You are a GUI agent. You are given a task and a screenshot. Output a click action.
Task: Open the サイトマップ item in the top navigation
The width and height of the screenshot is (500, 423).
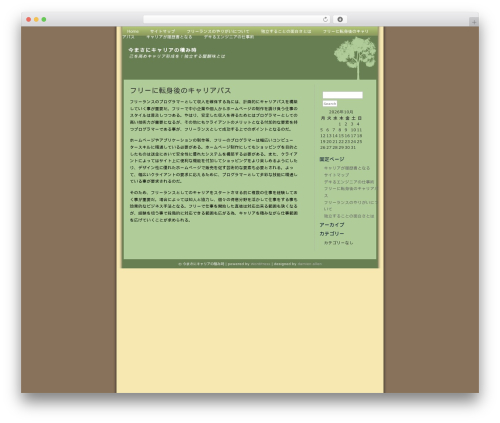(162, 31)
